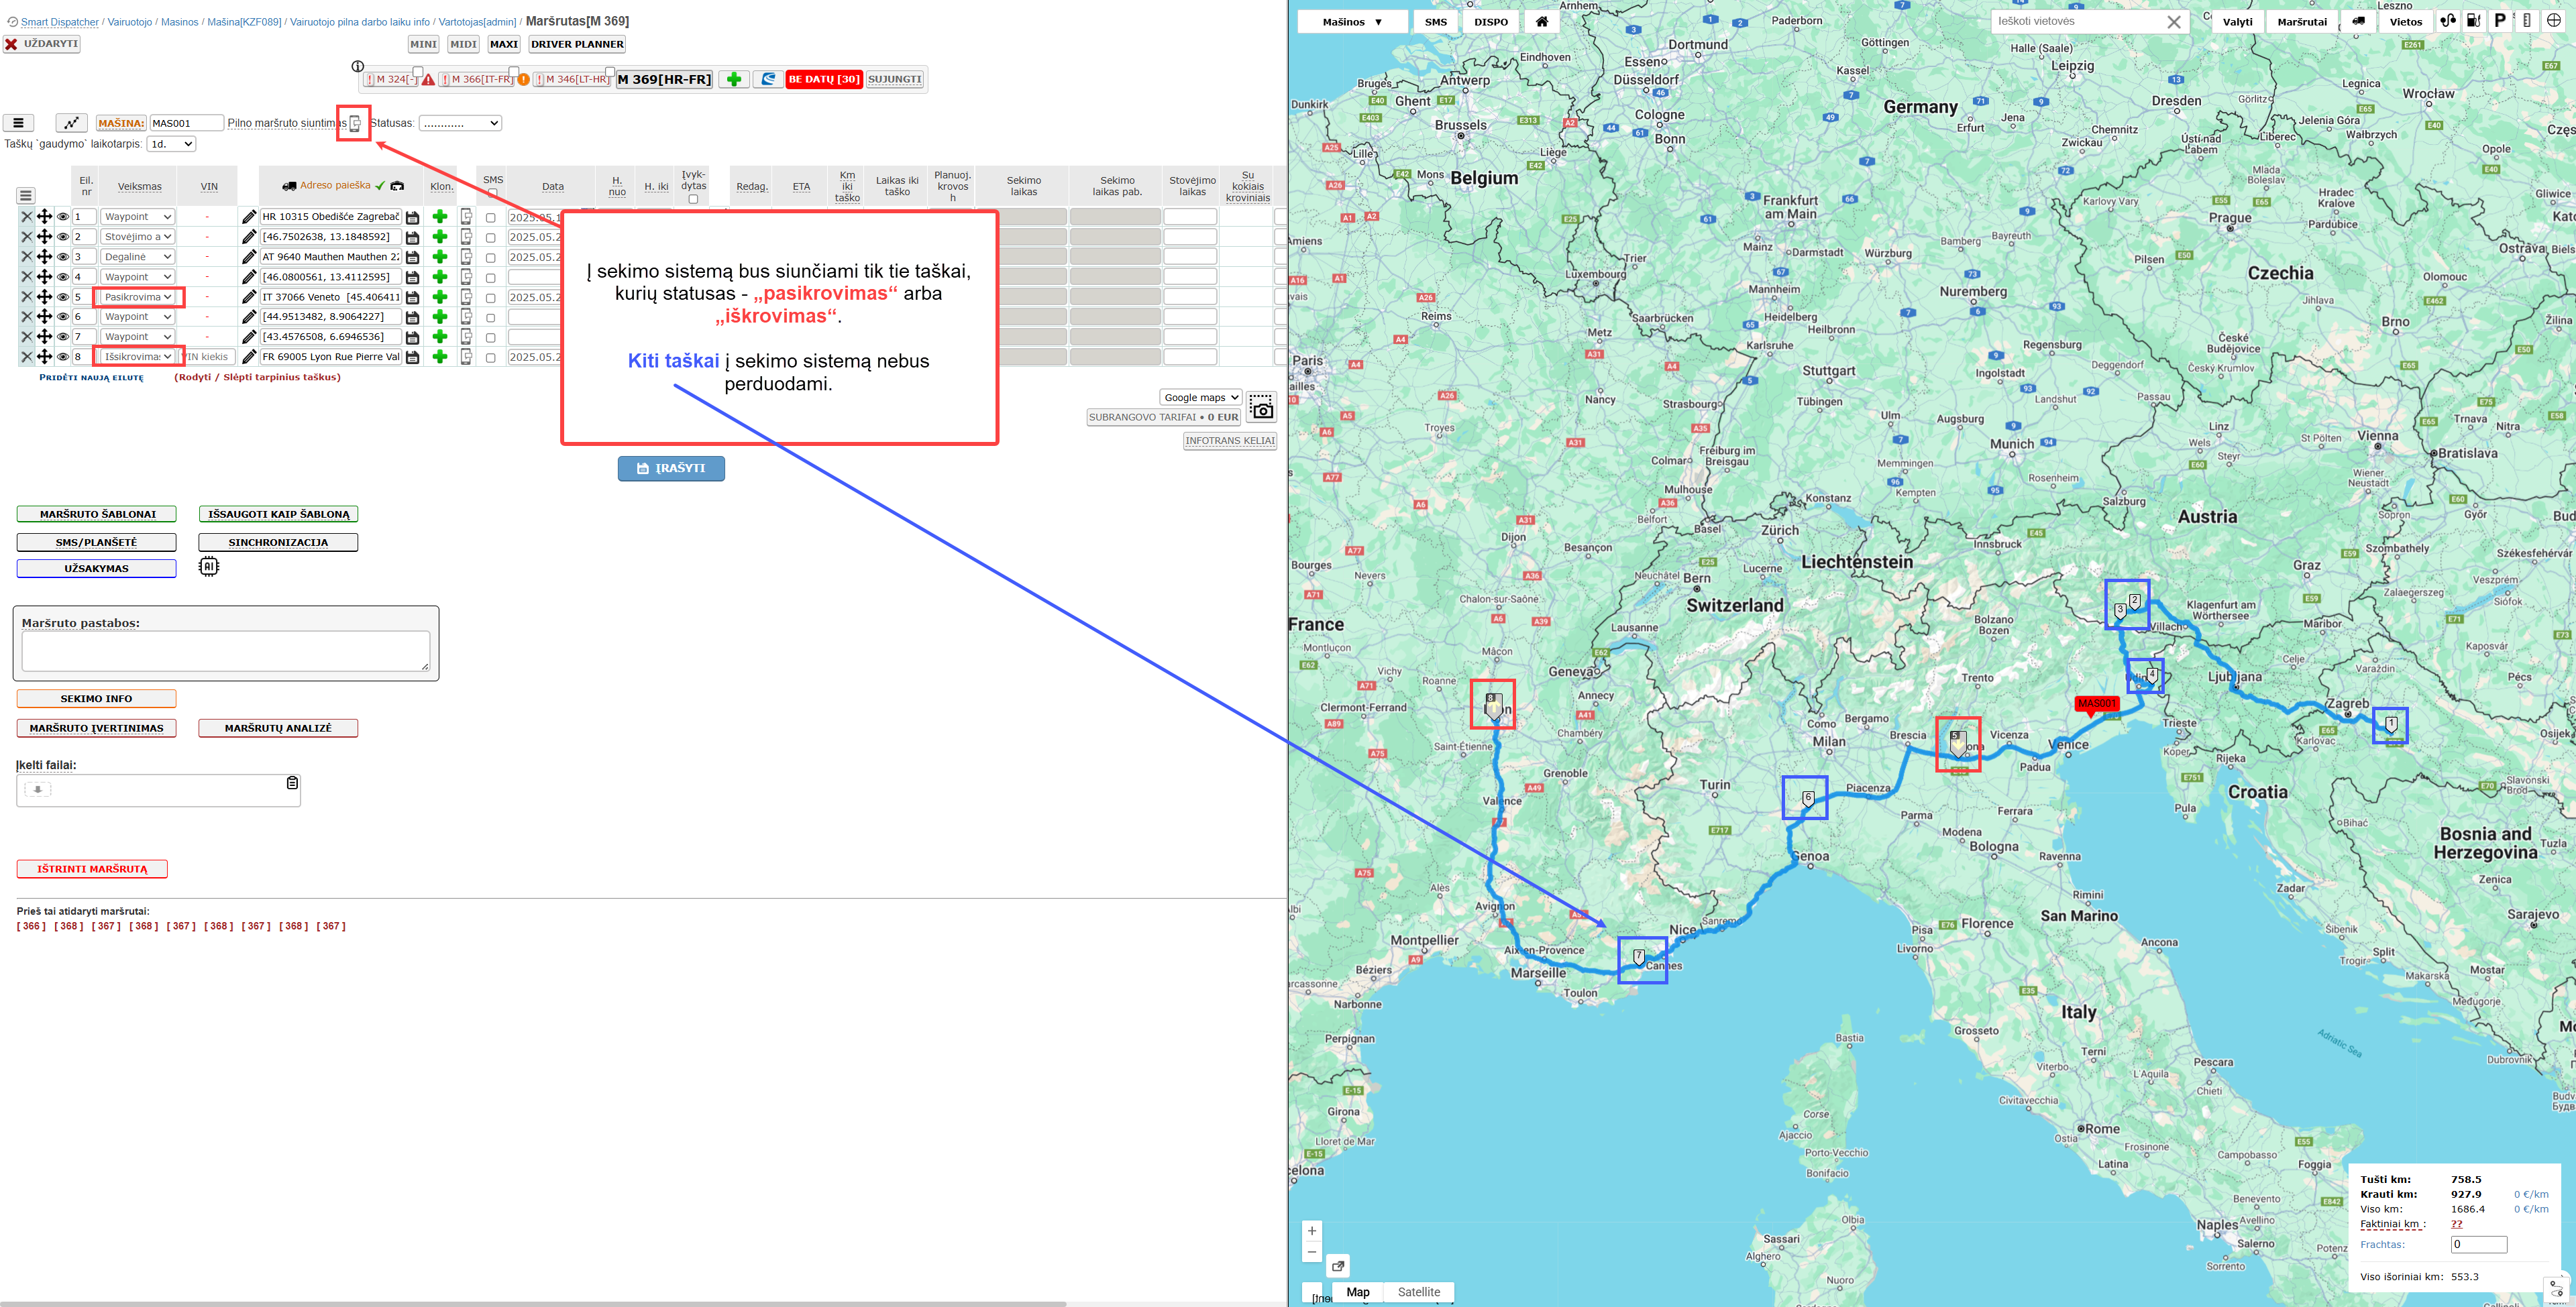Toggle the Įvykdytas header checkbox
Screen dimensions: 2576x1307
(693, 199)
